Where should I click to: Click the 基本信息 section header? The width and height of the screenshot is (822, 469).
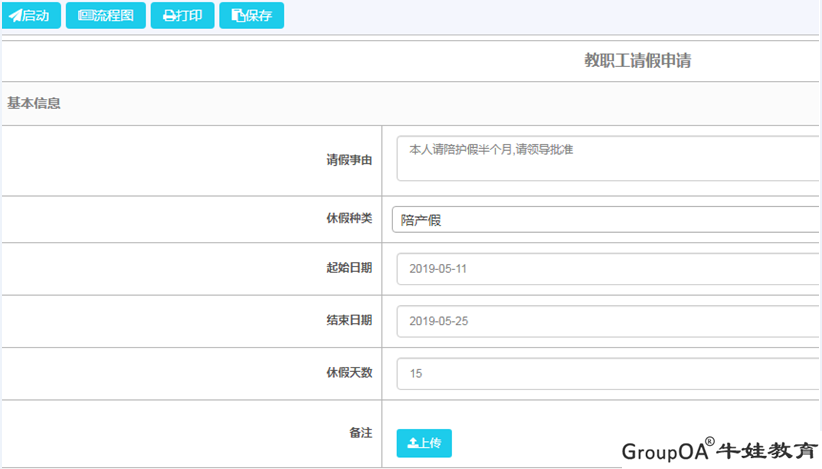[34, 103]
